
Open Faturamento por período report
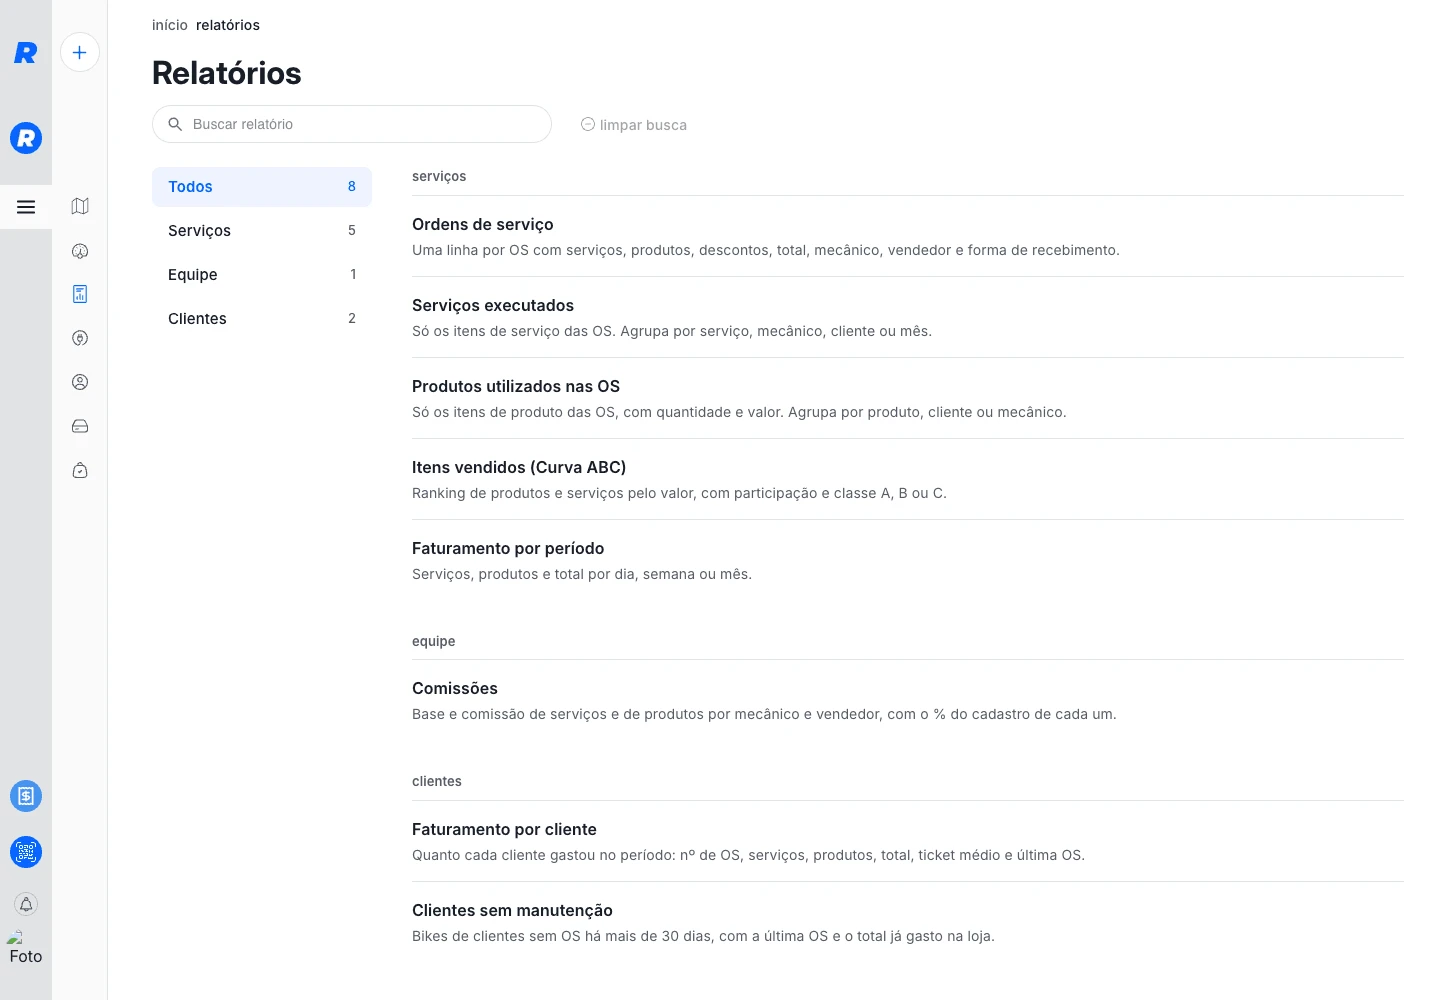[x=908, y=560]
